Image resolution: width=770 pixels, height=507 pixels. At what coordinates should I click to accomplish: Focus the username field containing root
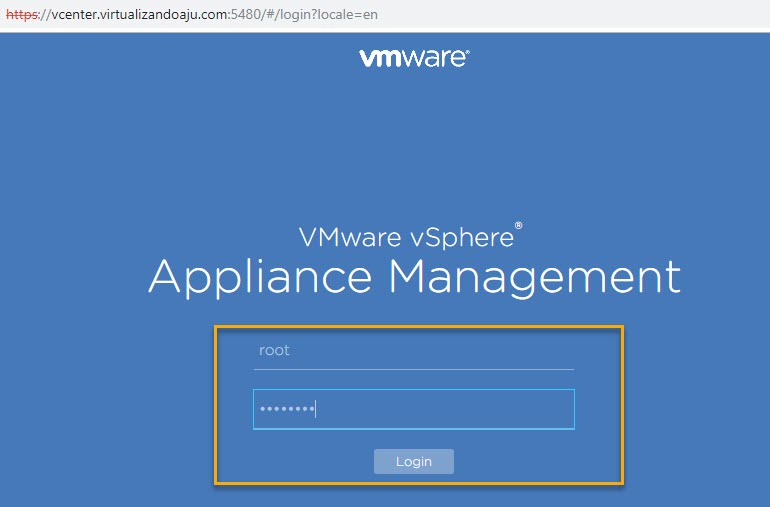click(x=413, y=351)
